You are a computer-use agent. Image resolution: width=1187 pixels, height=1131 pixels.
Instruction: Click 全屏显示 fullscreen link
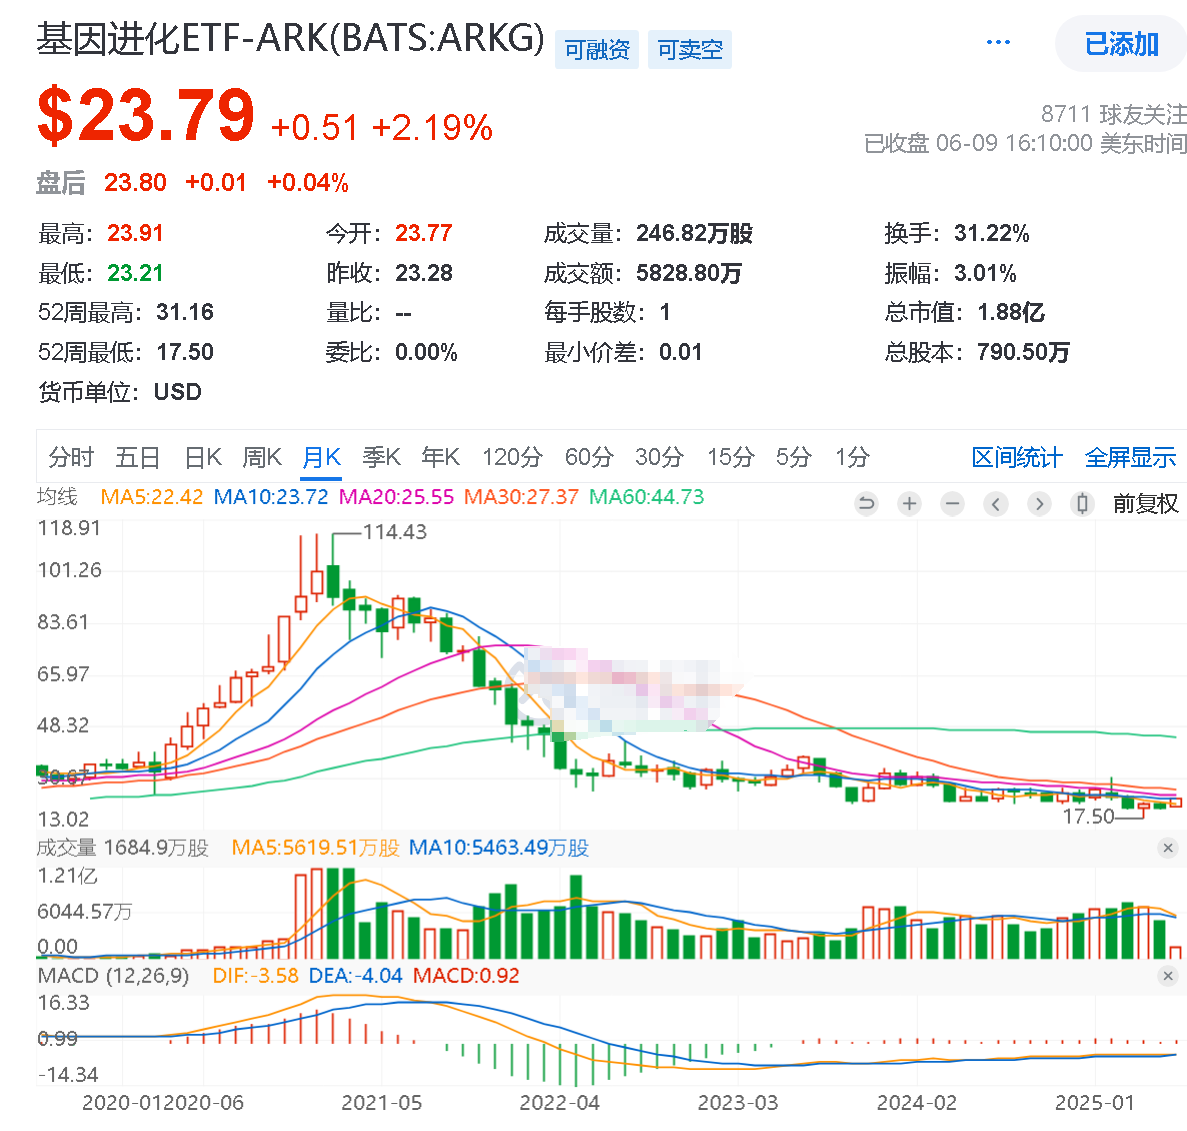tap(1130, 457)
